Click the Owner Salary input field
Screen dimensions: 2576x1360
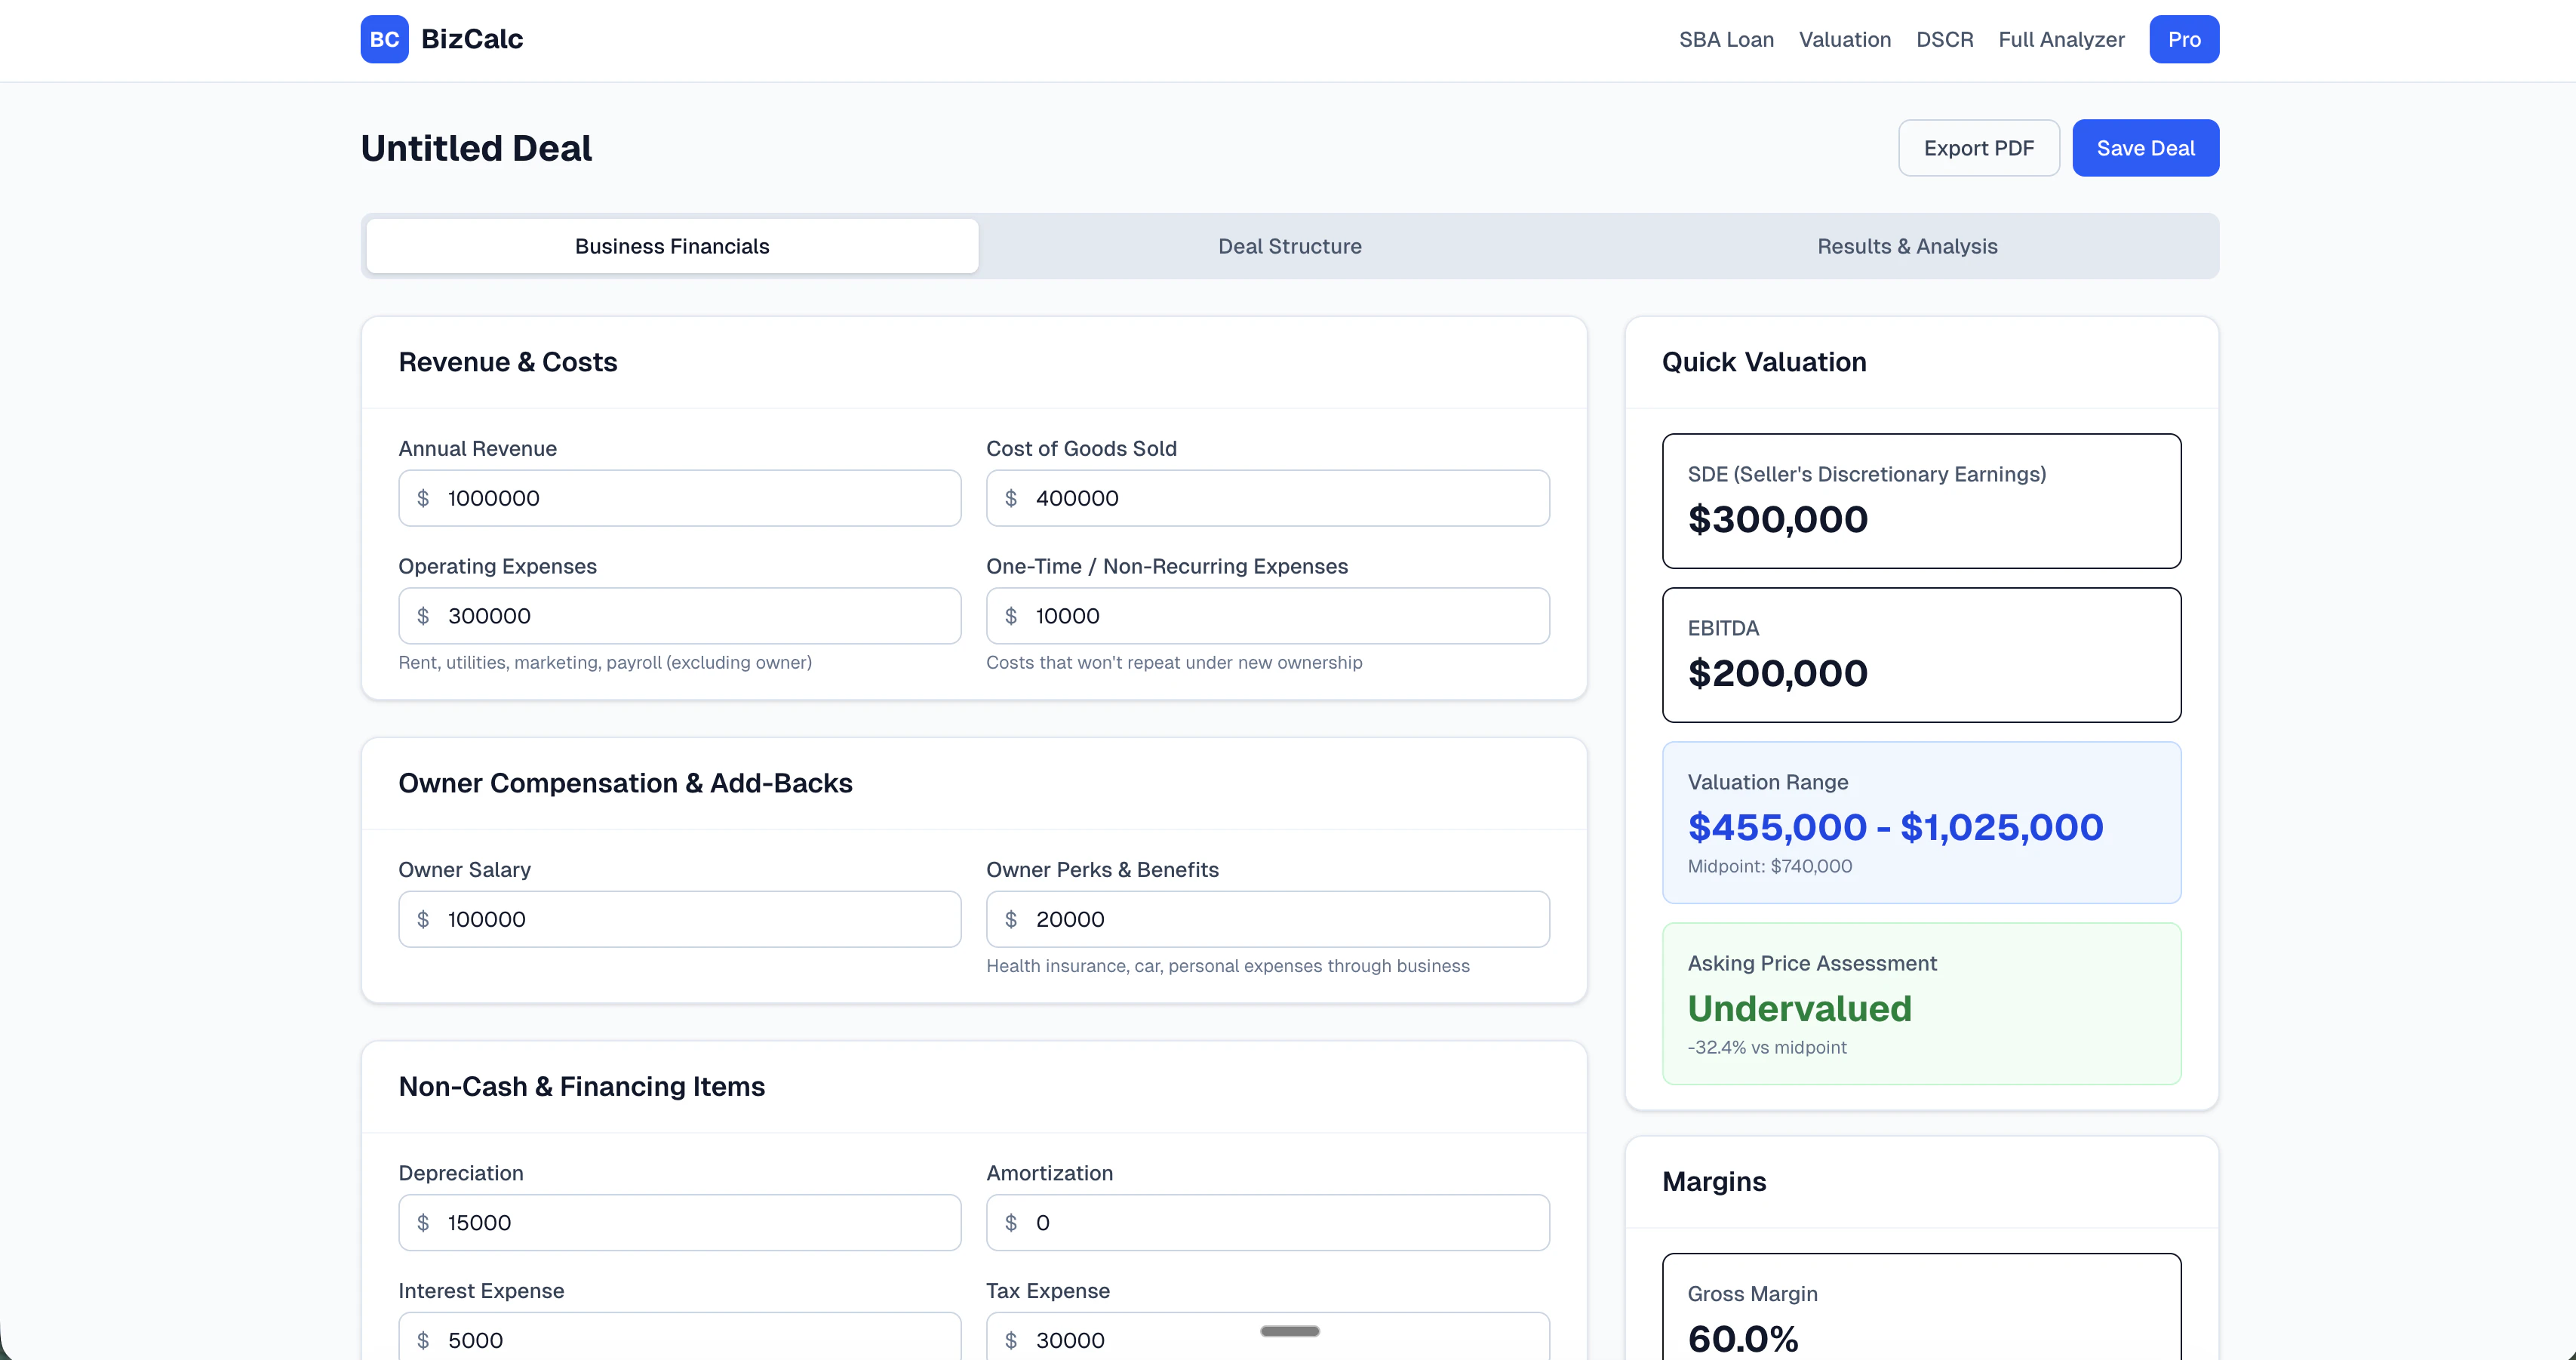point(680,919)
